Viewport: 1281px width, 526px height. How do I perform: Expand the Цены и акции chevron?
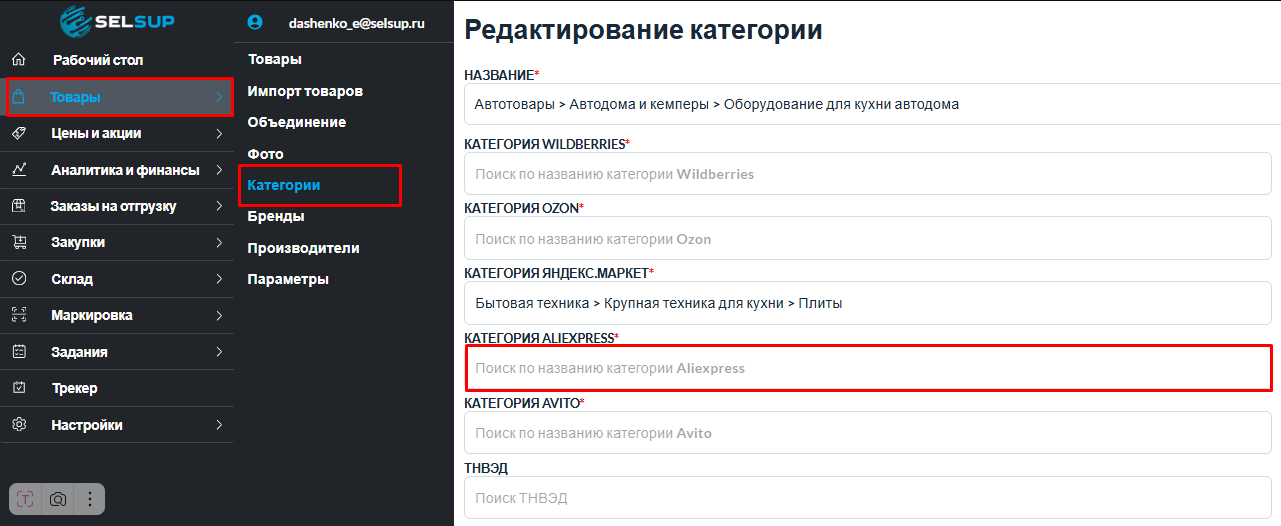219,133
